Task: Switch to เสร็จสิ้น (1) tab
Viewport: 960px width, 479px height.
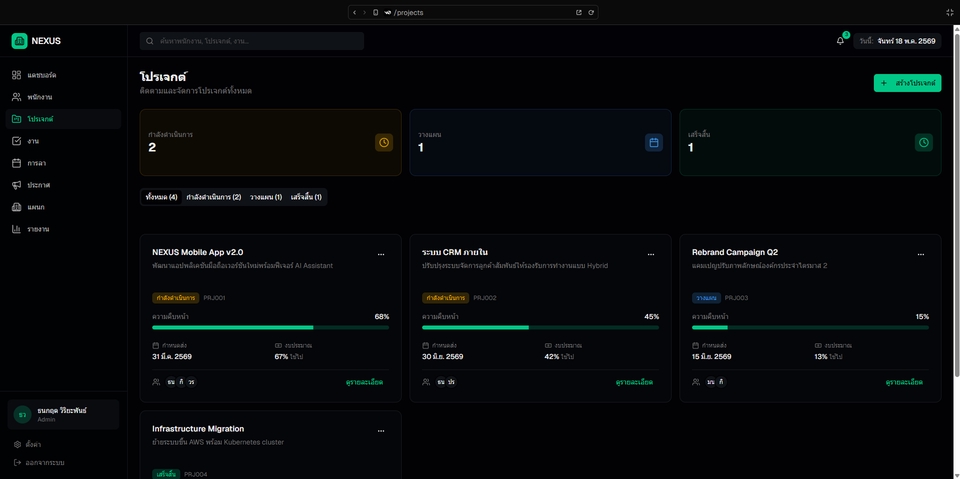Action: [x=306, y=197]
